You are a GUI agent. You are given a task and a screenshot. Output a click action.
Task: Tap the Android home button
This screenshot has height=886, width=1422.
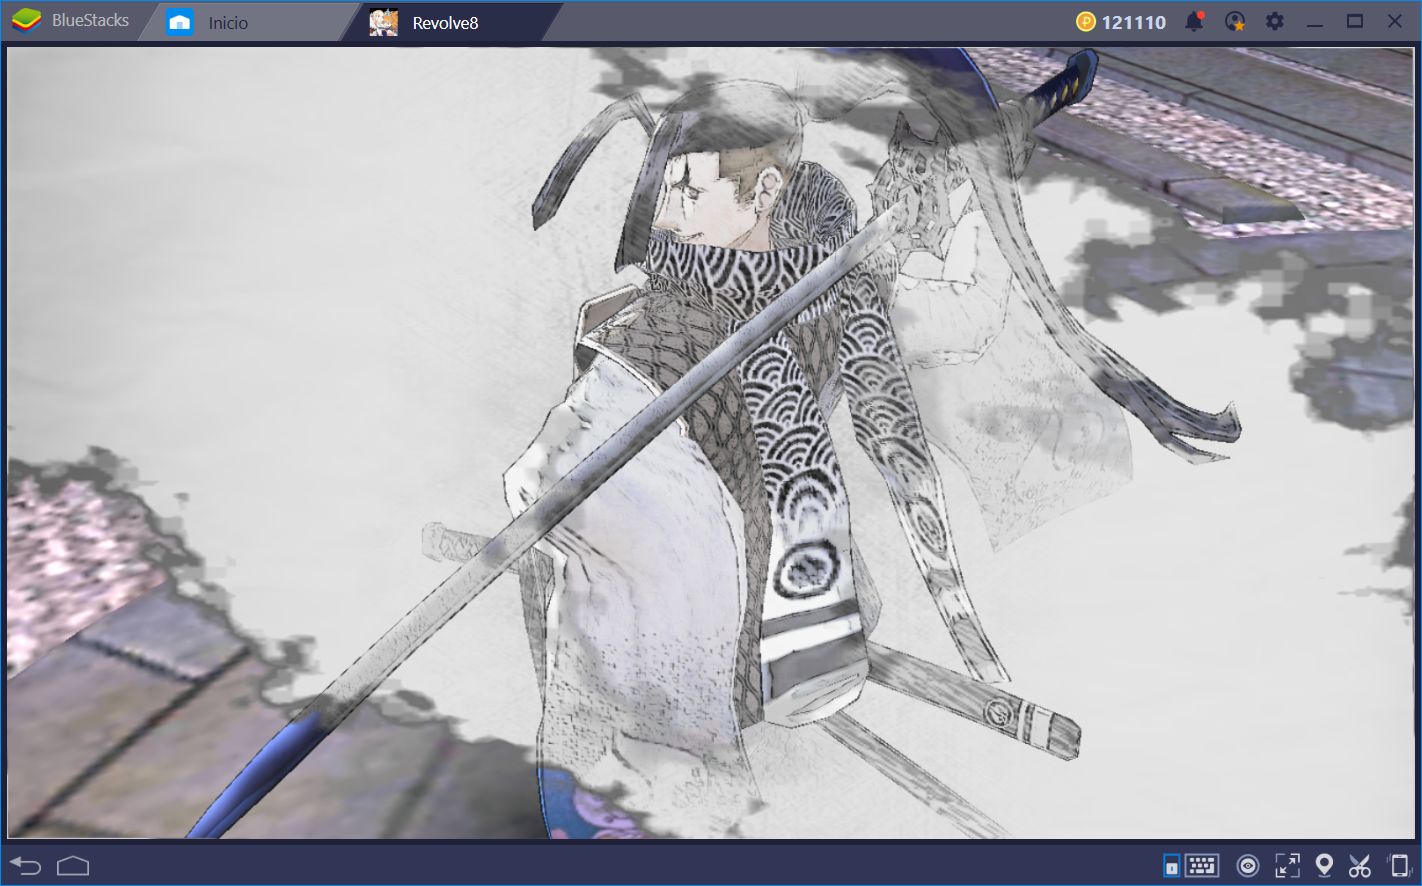click(73, 865)
